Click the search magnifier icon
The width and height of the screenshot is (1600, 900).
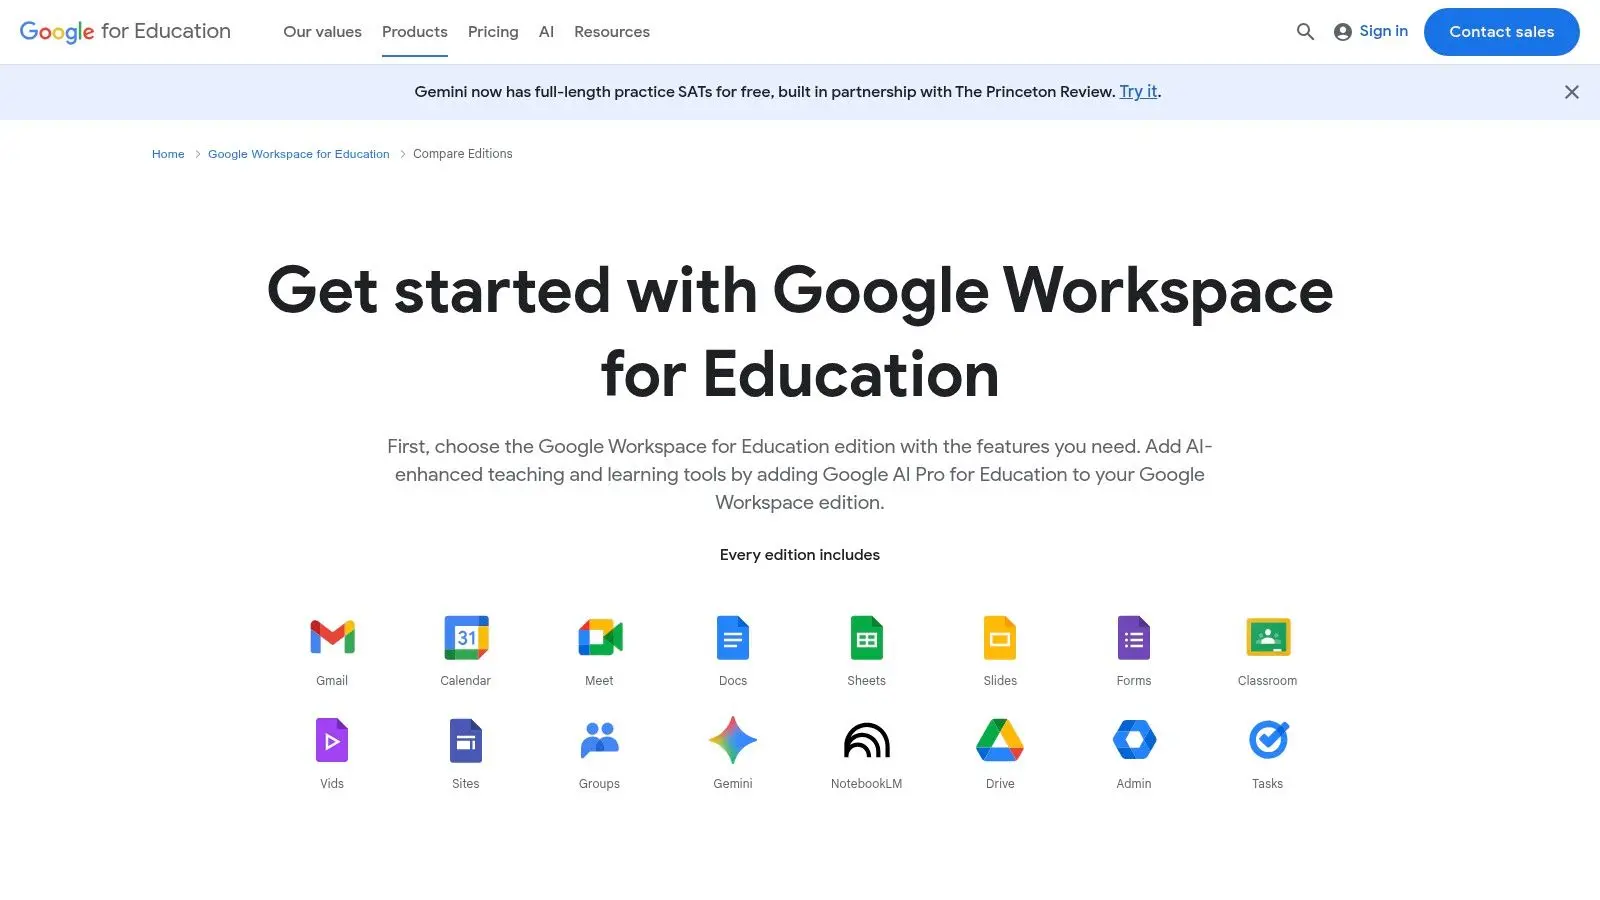[x=1305, y=32]
